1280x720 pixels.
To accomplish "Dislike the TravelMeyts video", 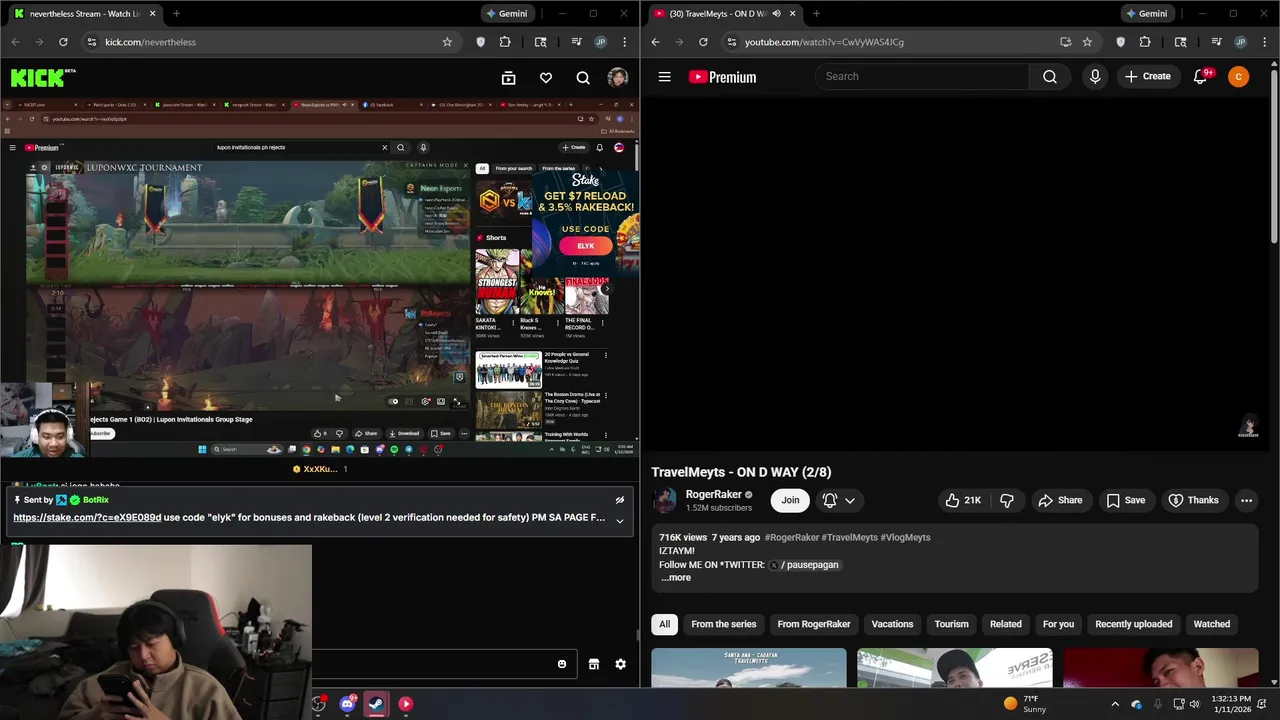I will pyautogui.click(x=1007, y=500).
